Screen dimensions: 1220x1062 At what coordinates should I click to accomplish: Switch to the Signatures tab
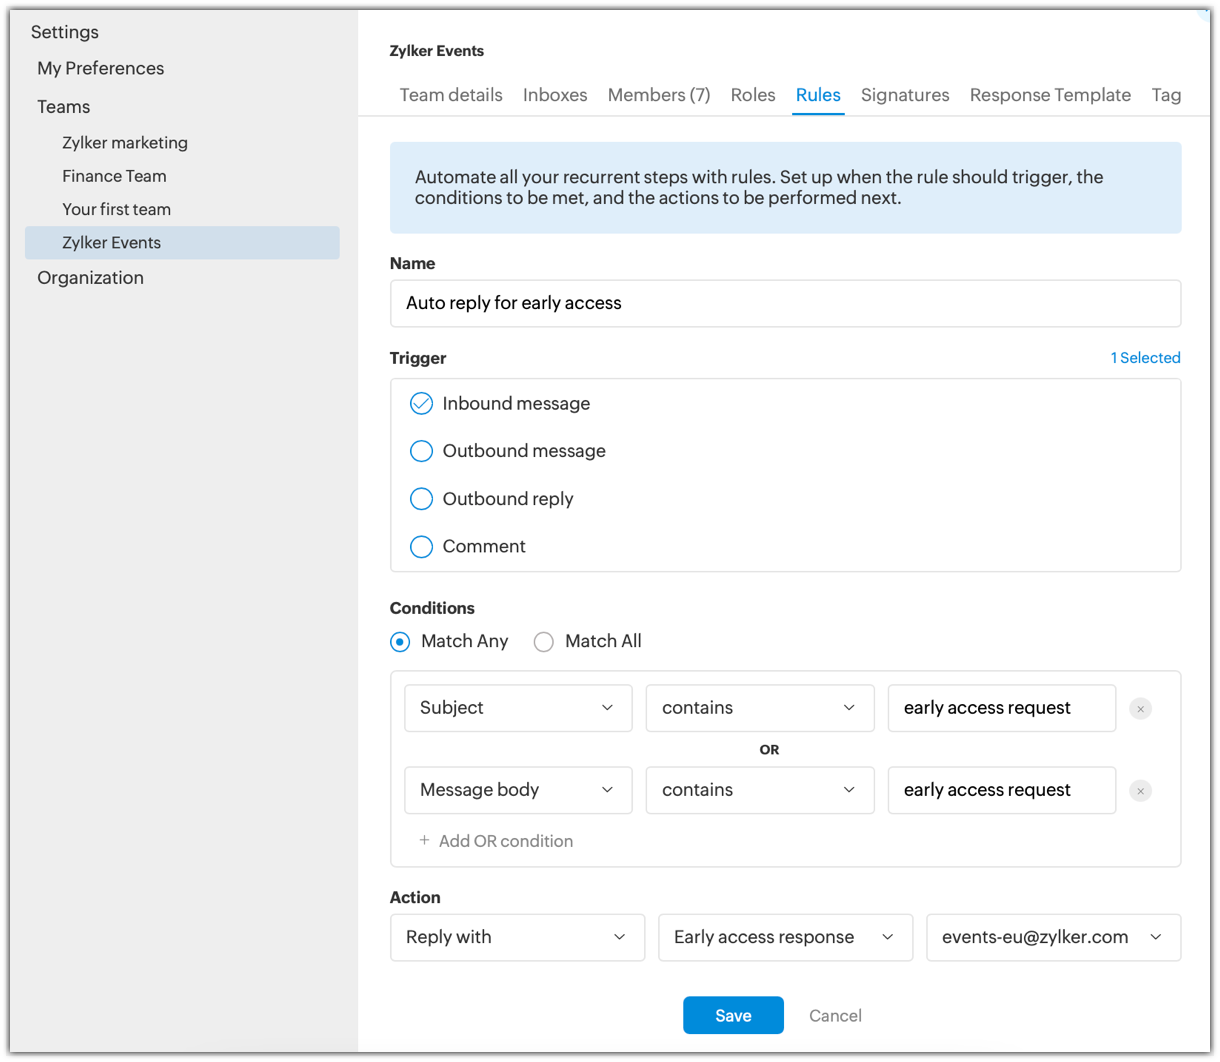(x=905, y=95)
